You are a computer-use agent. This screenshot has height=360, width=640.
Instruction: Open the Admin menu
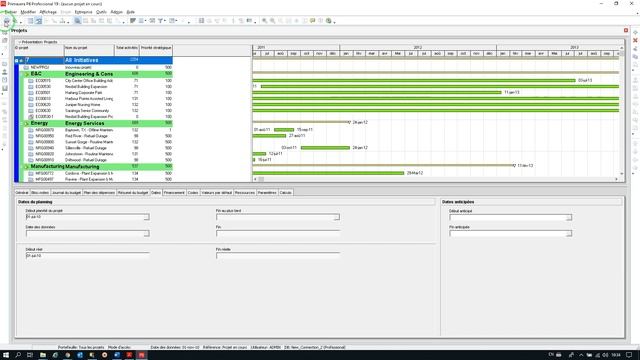coord(116,12)
